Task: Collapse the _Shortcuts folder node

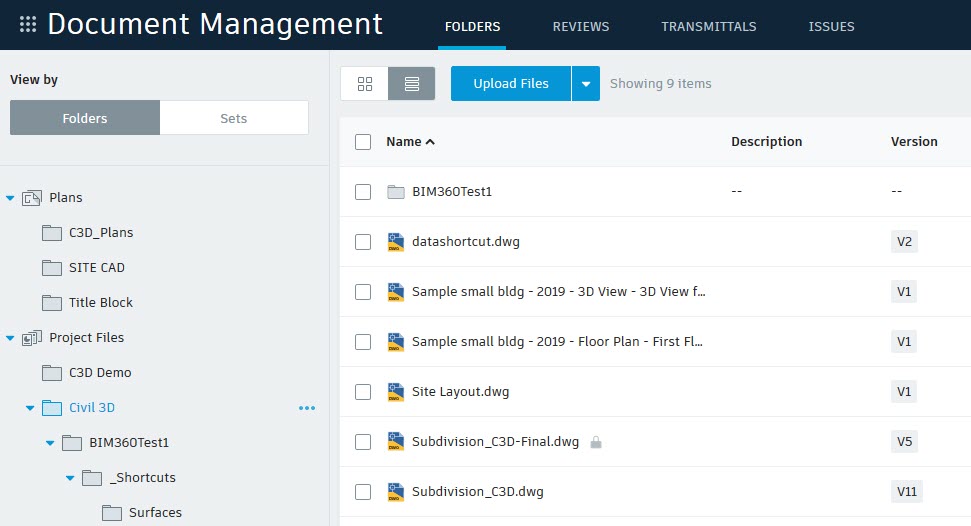Action: tap(70, 478)
